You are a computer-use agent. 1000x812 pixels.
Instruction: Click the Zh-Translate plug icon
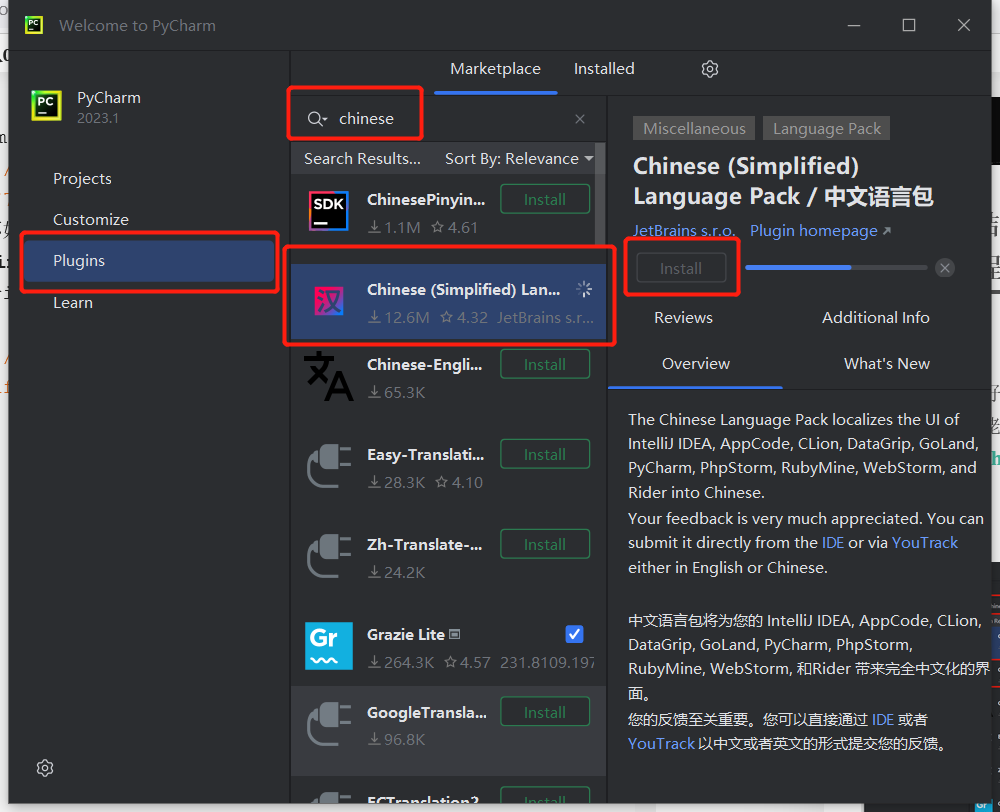(x=329, y=556)
